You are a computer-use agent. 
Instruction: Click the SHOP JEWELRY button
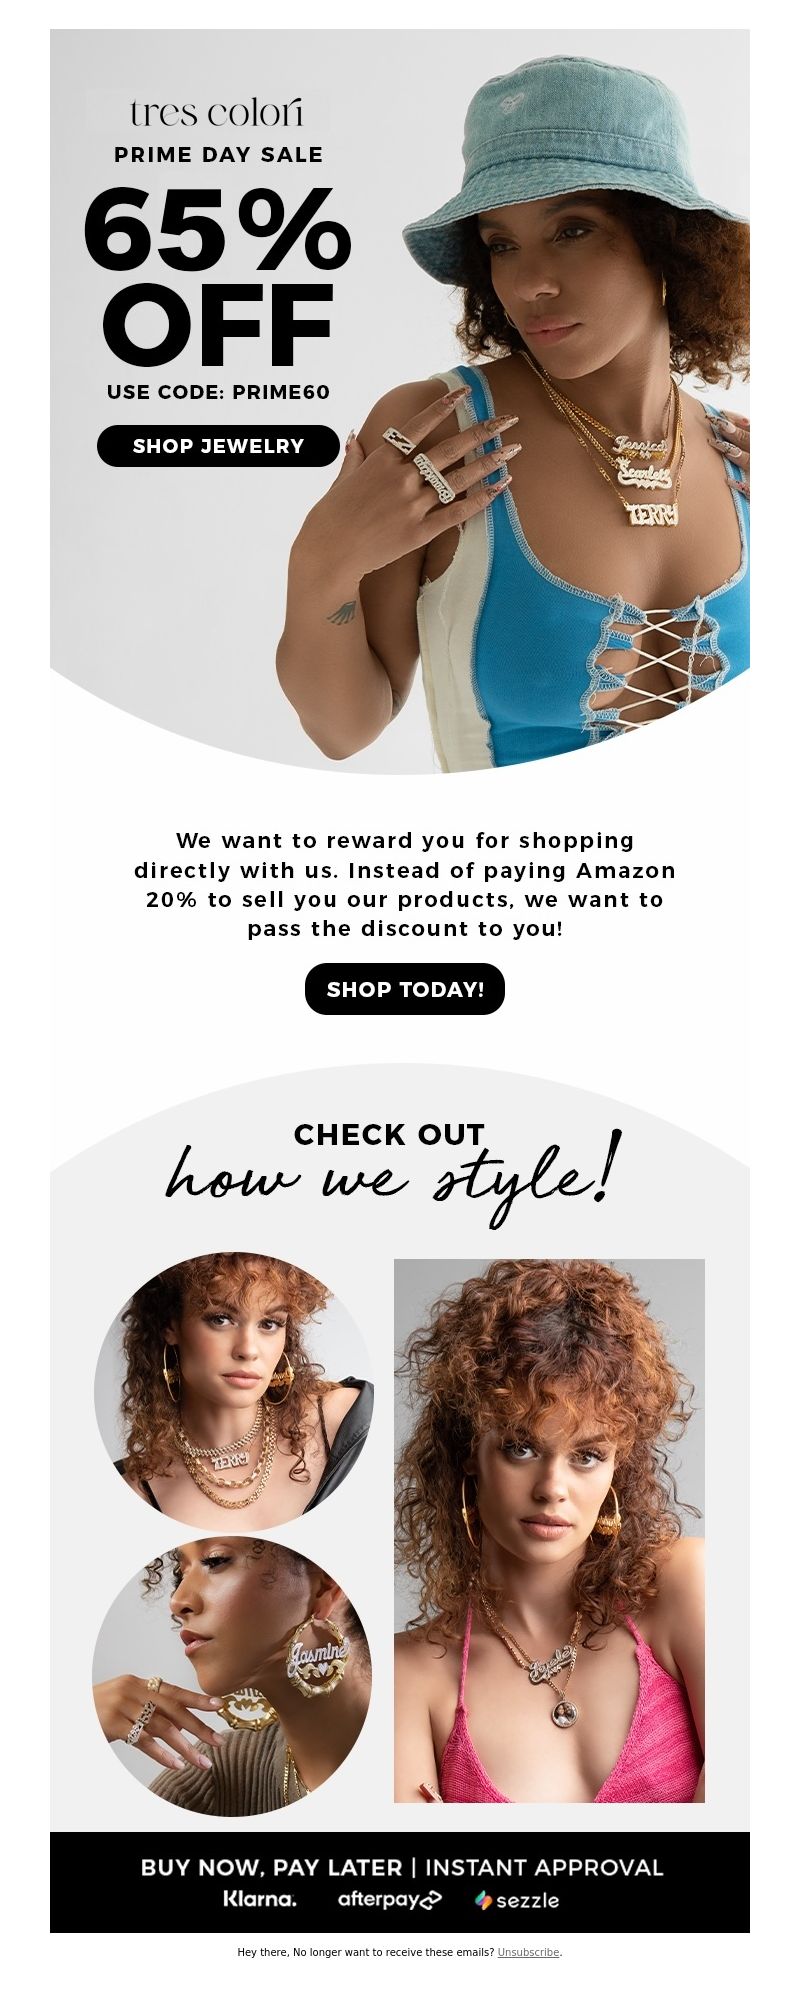pos(218,446)
